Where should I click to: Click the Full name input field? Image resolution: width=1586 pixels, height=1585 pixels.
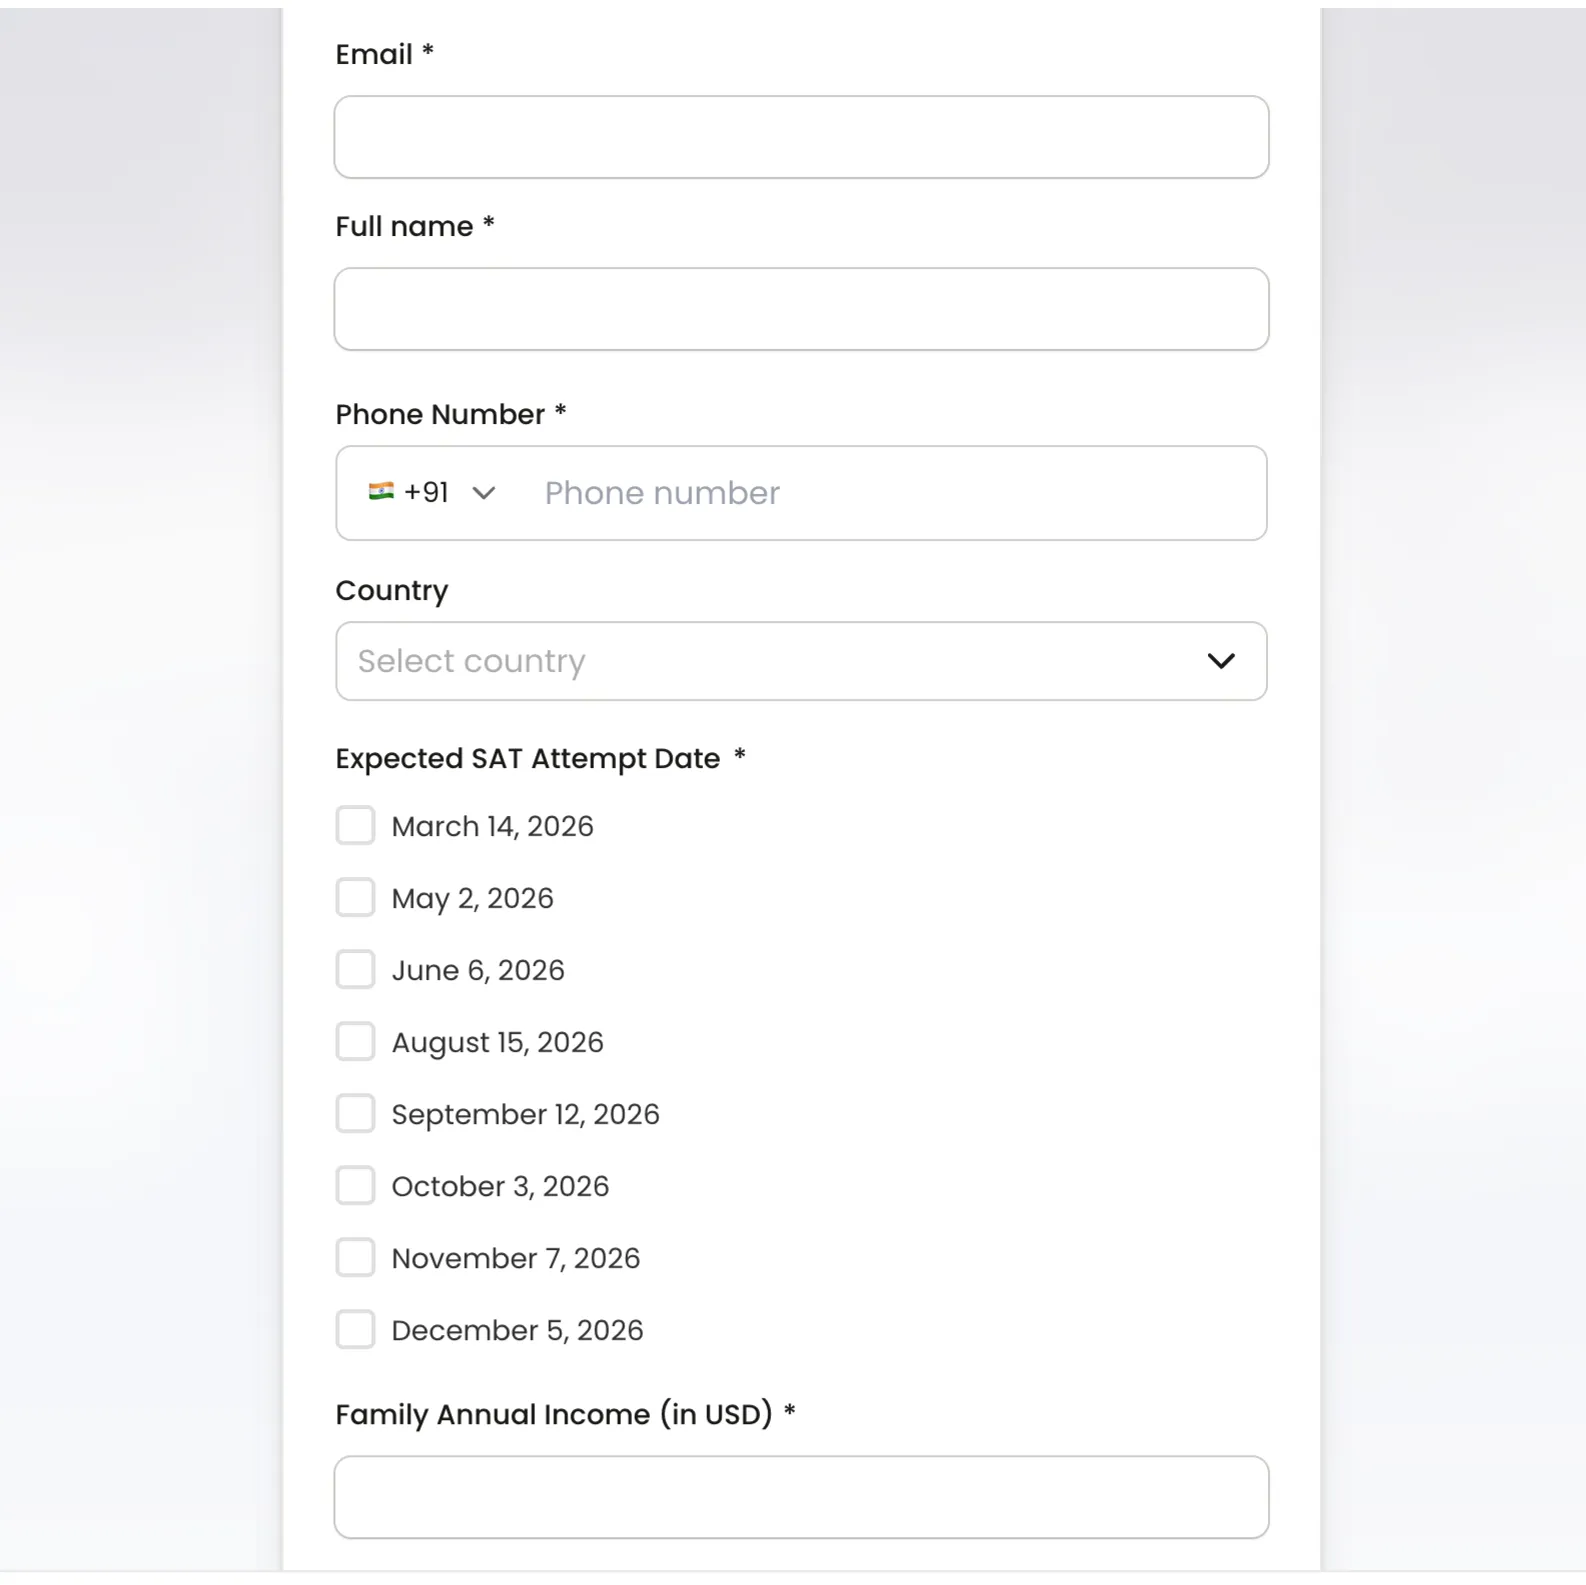click(x=800, y=309)
